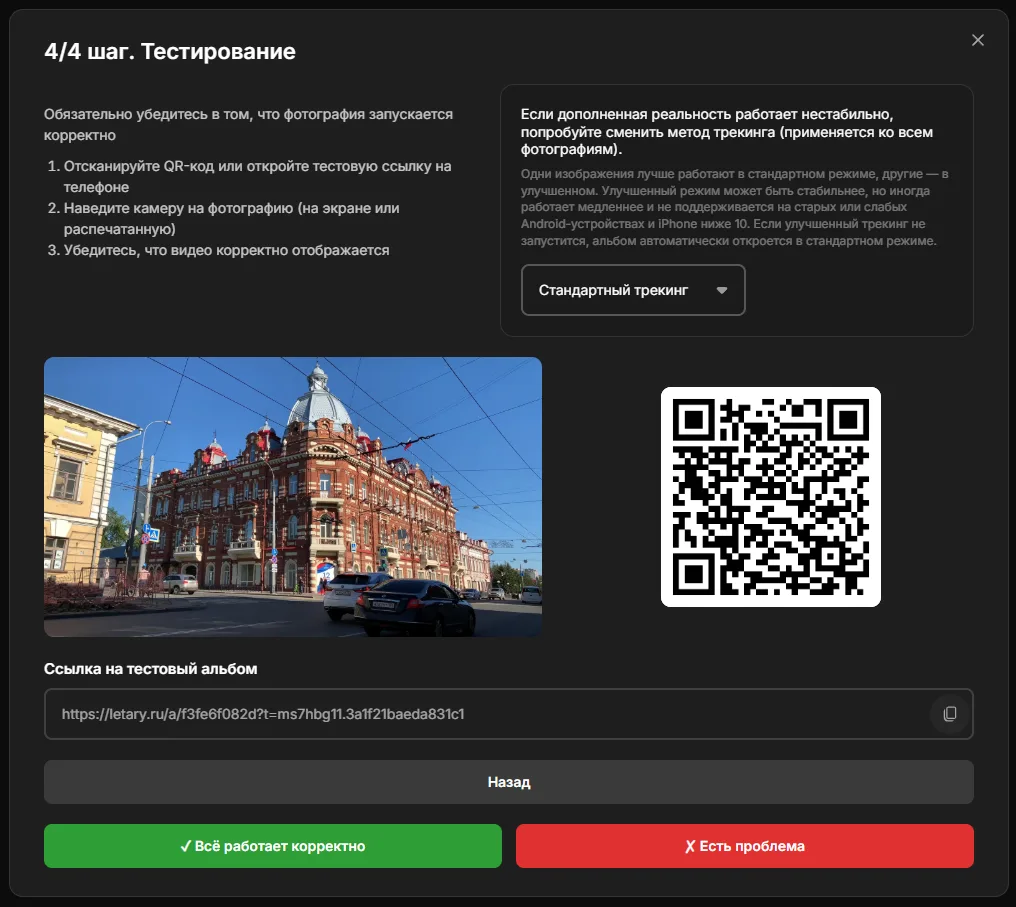
Task: Click the heading 4/4 шаг. Тестирование
Action: point(170,51)
